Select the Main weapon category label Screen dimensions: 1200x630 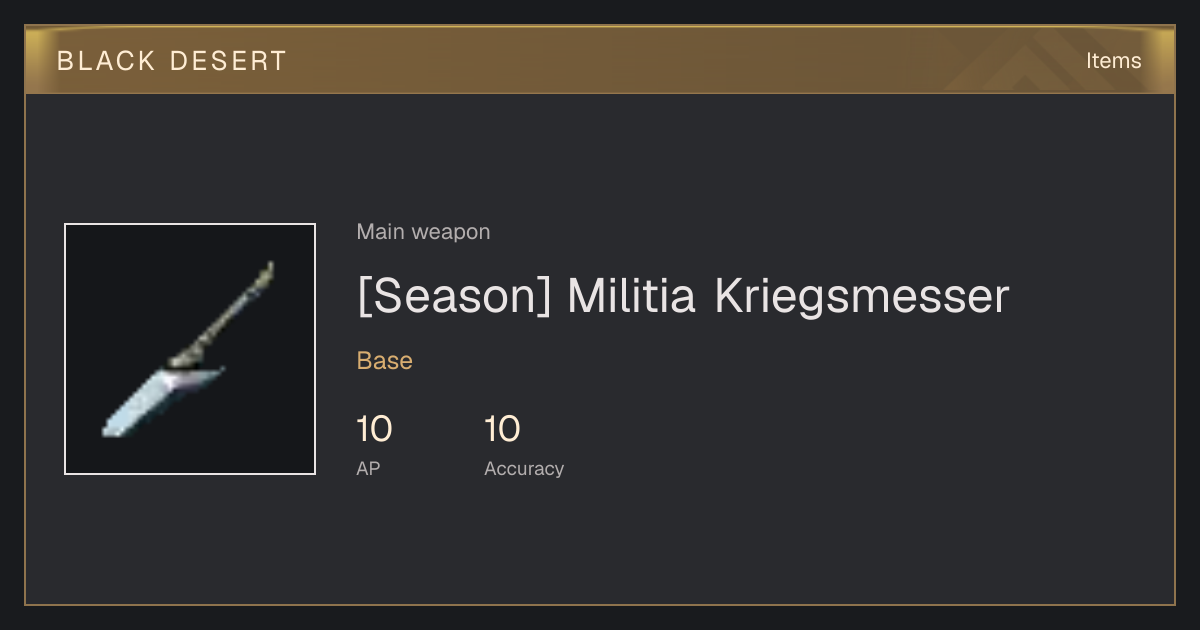pyautogui.click(x=423, y=232)
